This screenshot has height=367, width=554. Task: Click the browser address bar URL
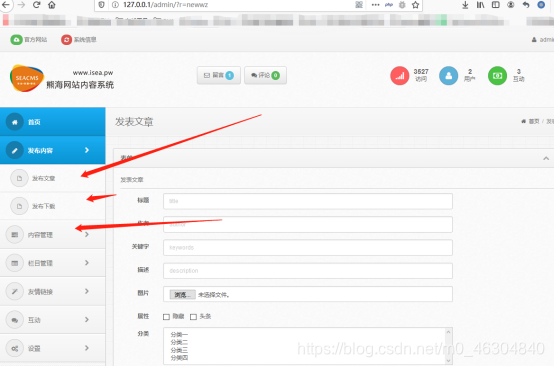point(165,5)
